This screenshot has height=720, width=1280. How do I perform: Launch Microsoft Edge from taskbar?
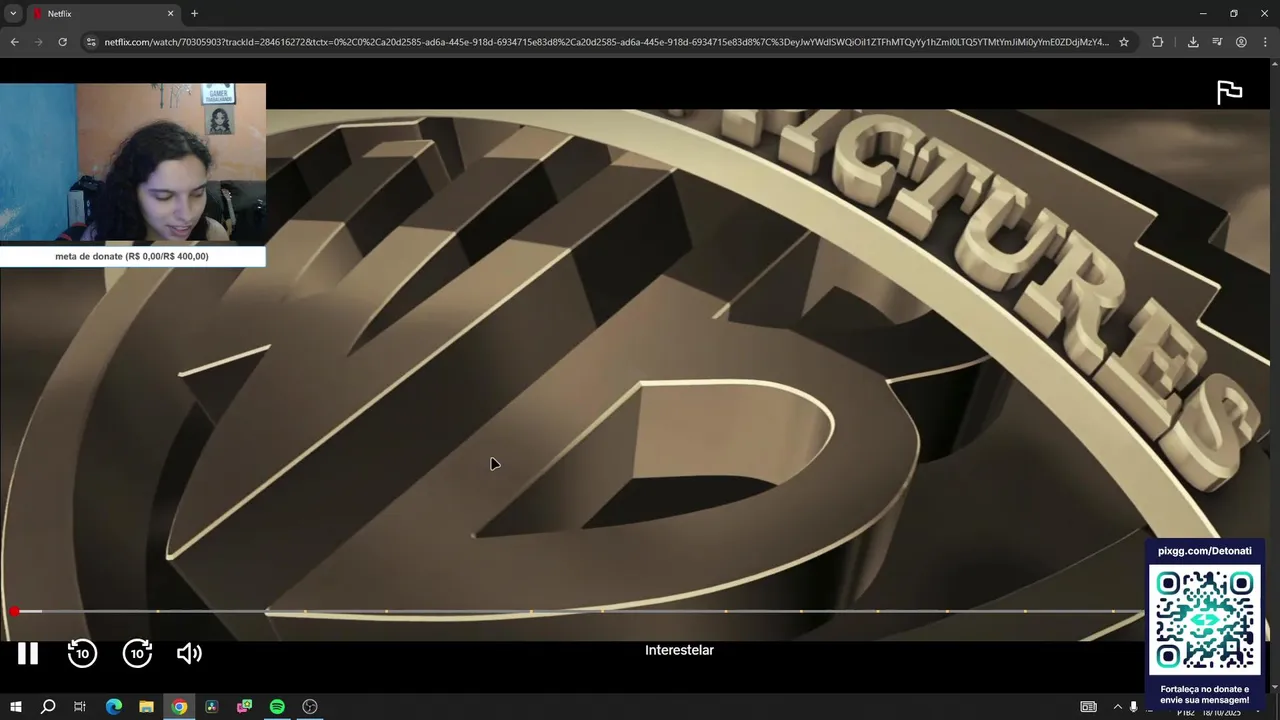(x=114, y=706)
